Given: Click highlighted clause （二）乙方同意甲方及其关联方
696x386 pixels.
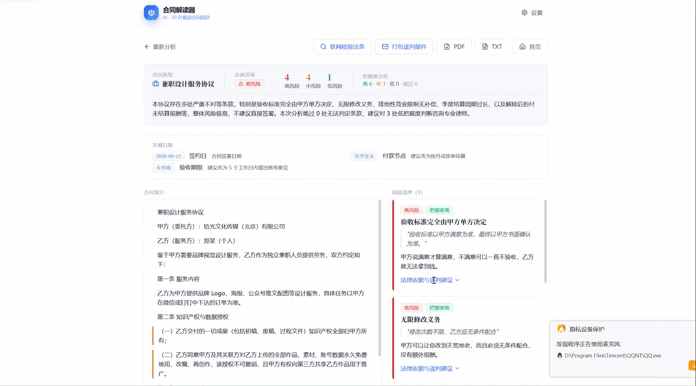Looking at the screenshot, I should [262, 364].
